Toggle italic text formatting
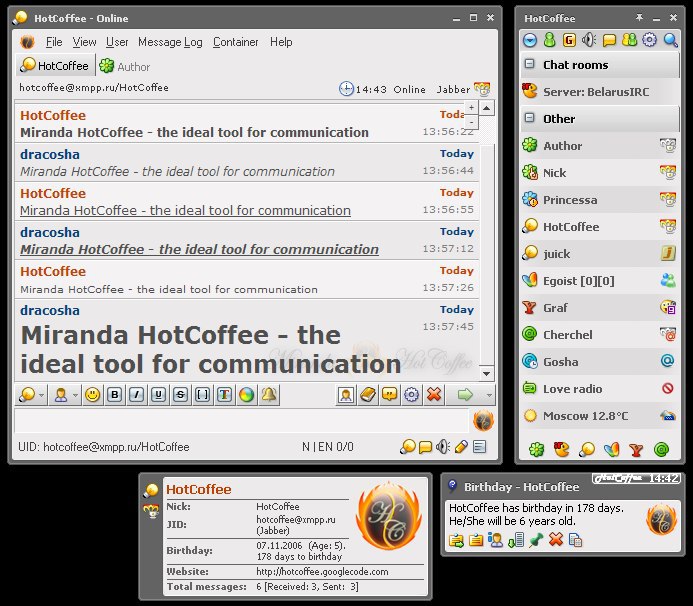 (x=137, y=395)
